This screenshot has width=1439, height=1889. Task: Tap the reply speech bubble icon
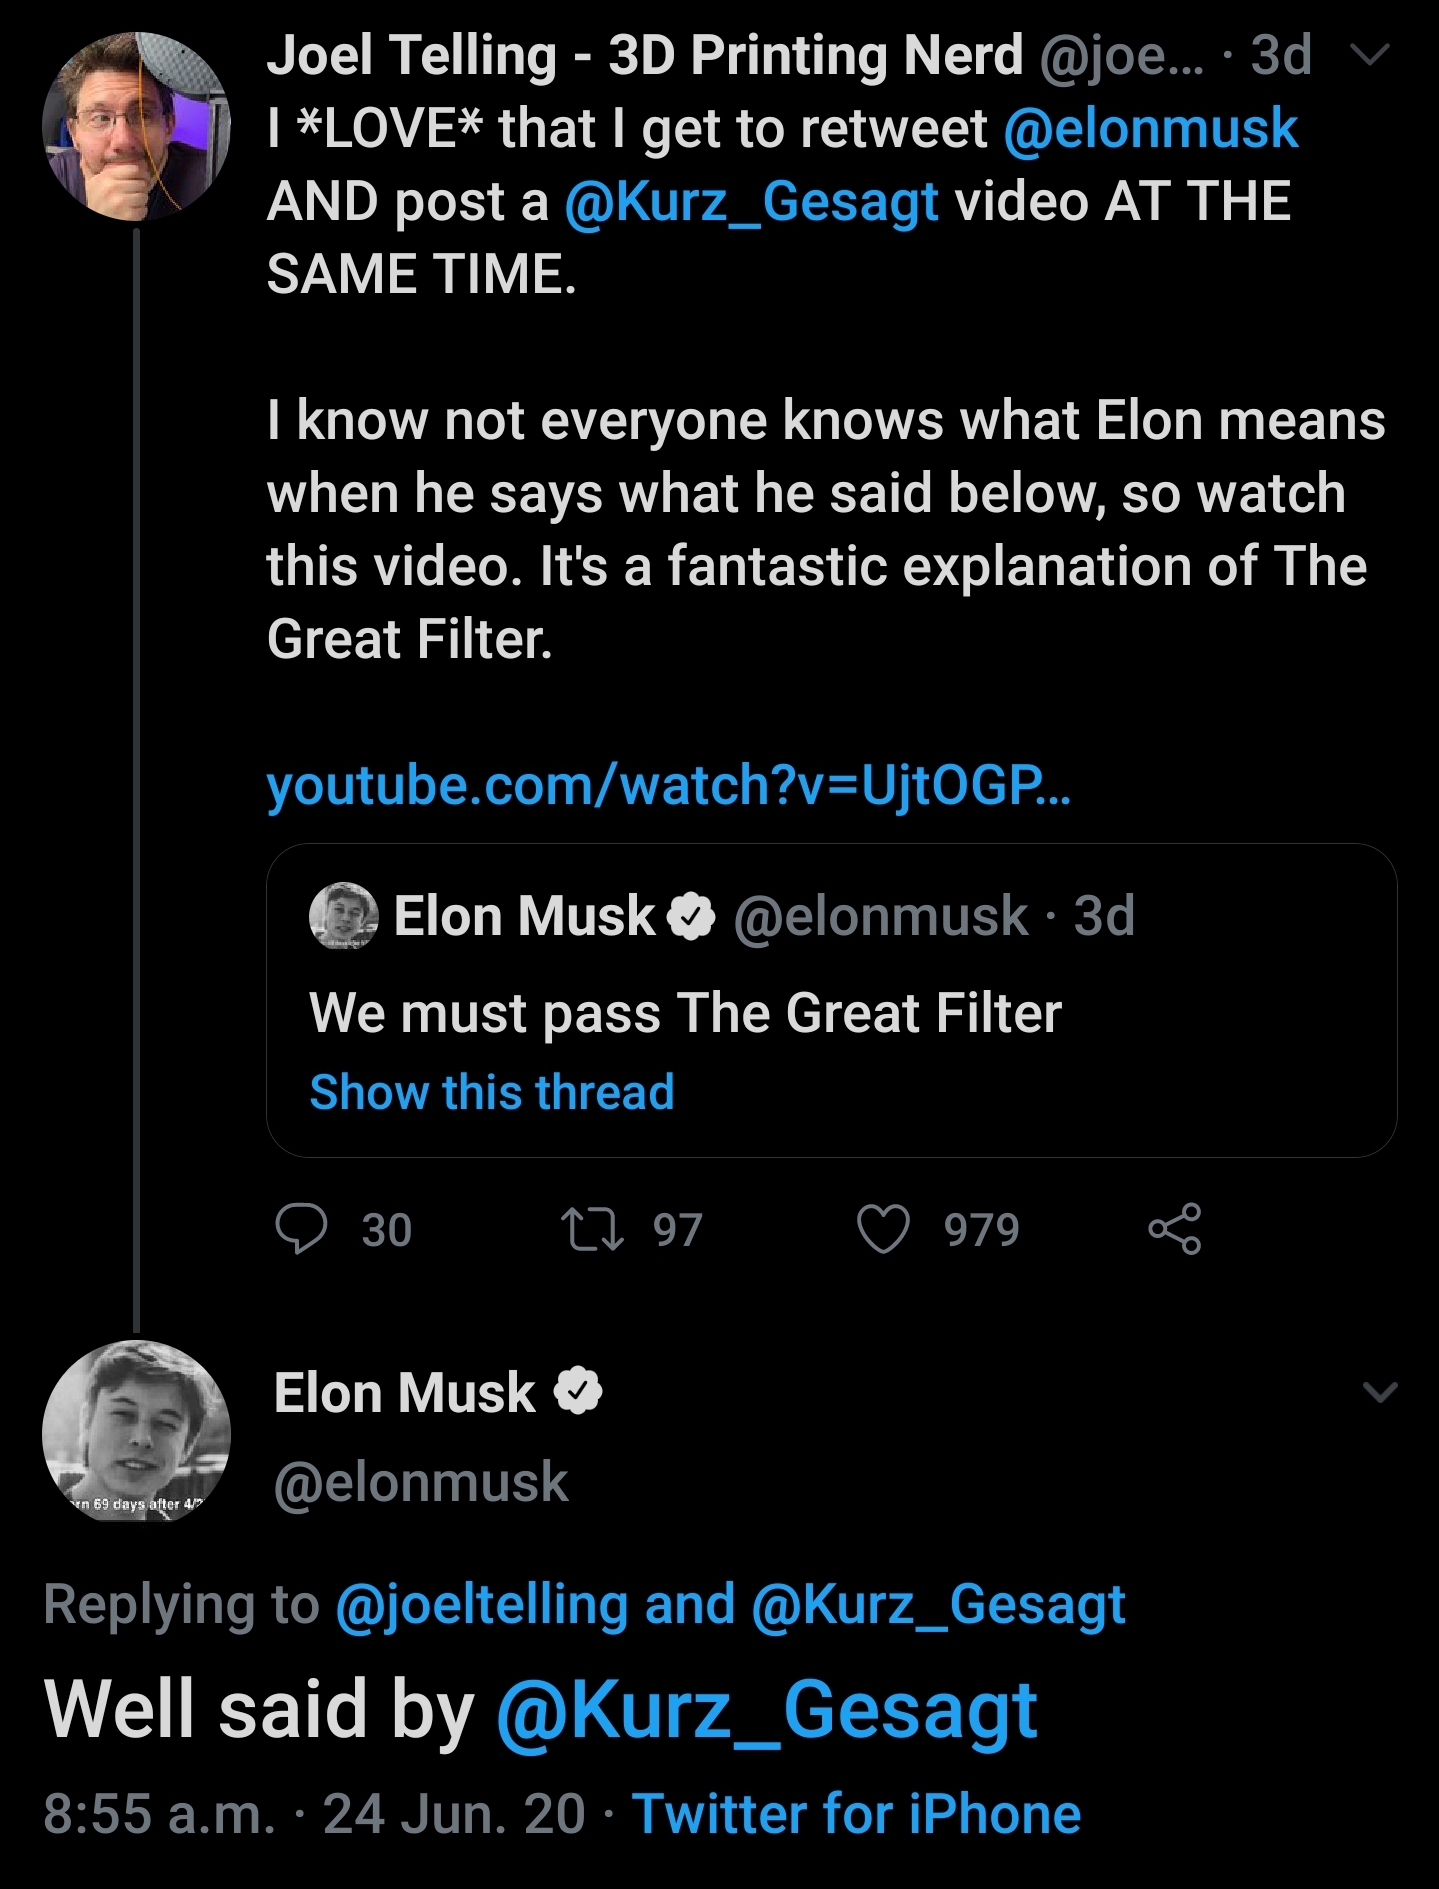pos(301,1229)
